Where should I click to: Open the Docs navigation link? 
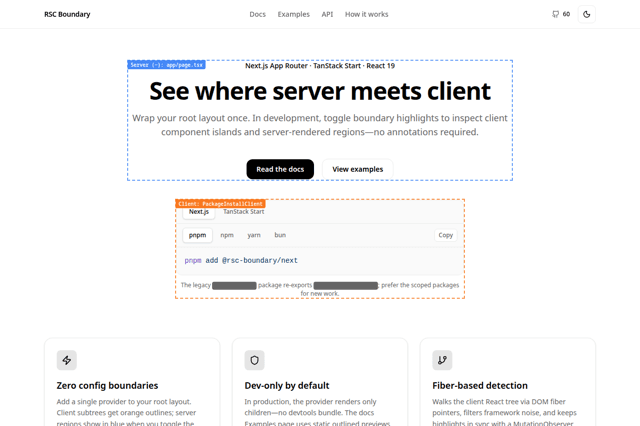pyautogui.click(x=258, y=14)
